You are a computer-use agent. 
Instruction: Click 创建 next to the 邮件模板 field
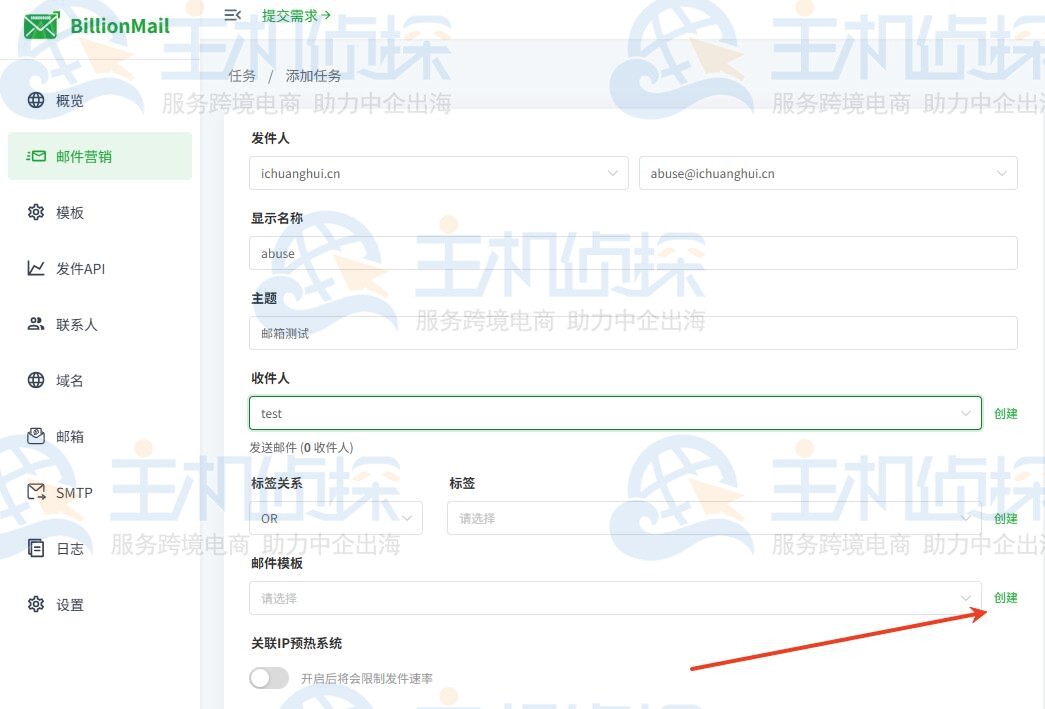tap(1005, 597)
